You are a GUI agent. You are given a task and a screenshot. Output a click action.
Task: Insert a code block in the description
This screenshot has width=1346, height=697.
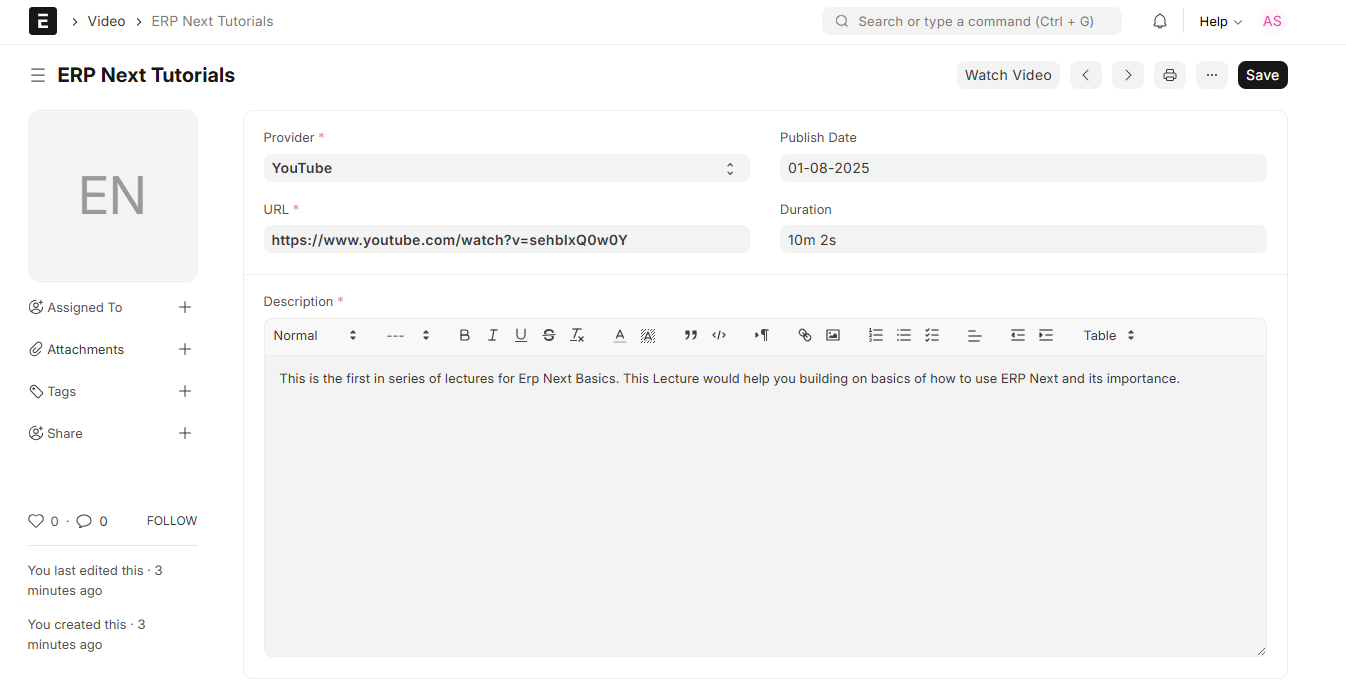pyautogui.click(x=719, y=335)
